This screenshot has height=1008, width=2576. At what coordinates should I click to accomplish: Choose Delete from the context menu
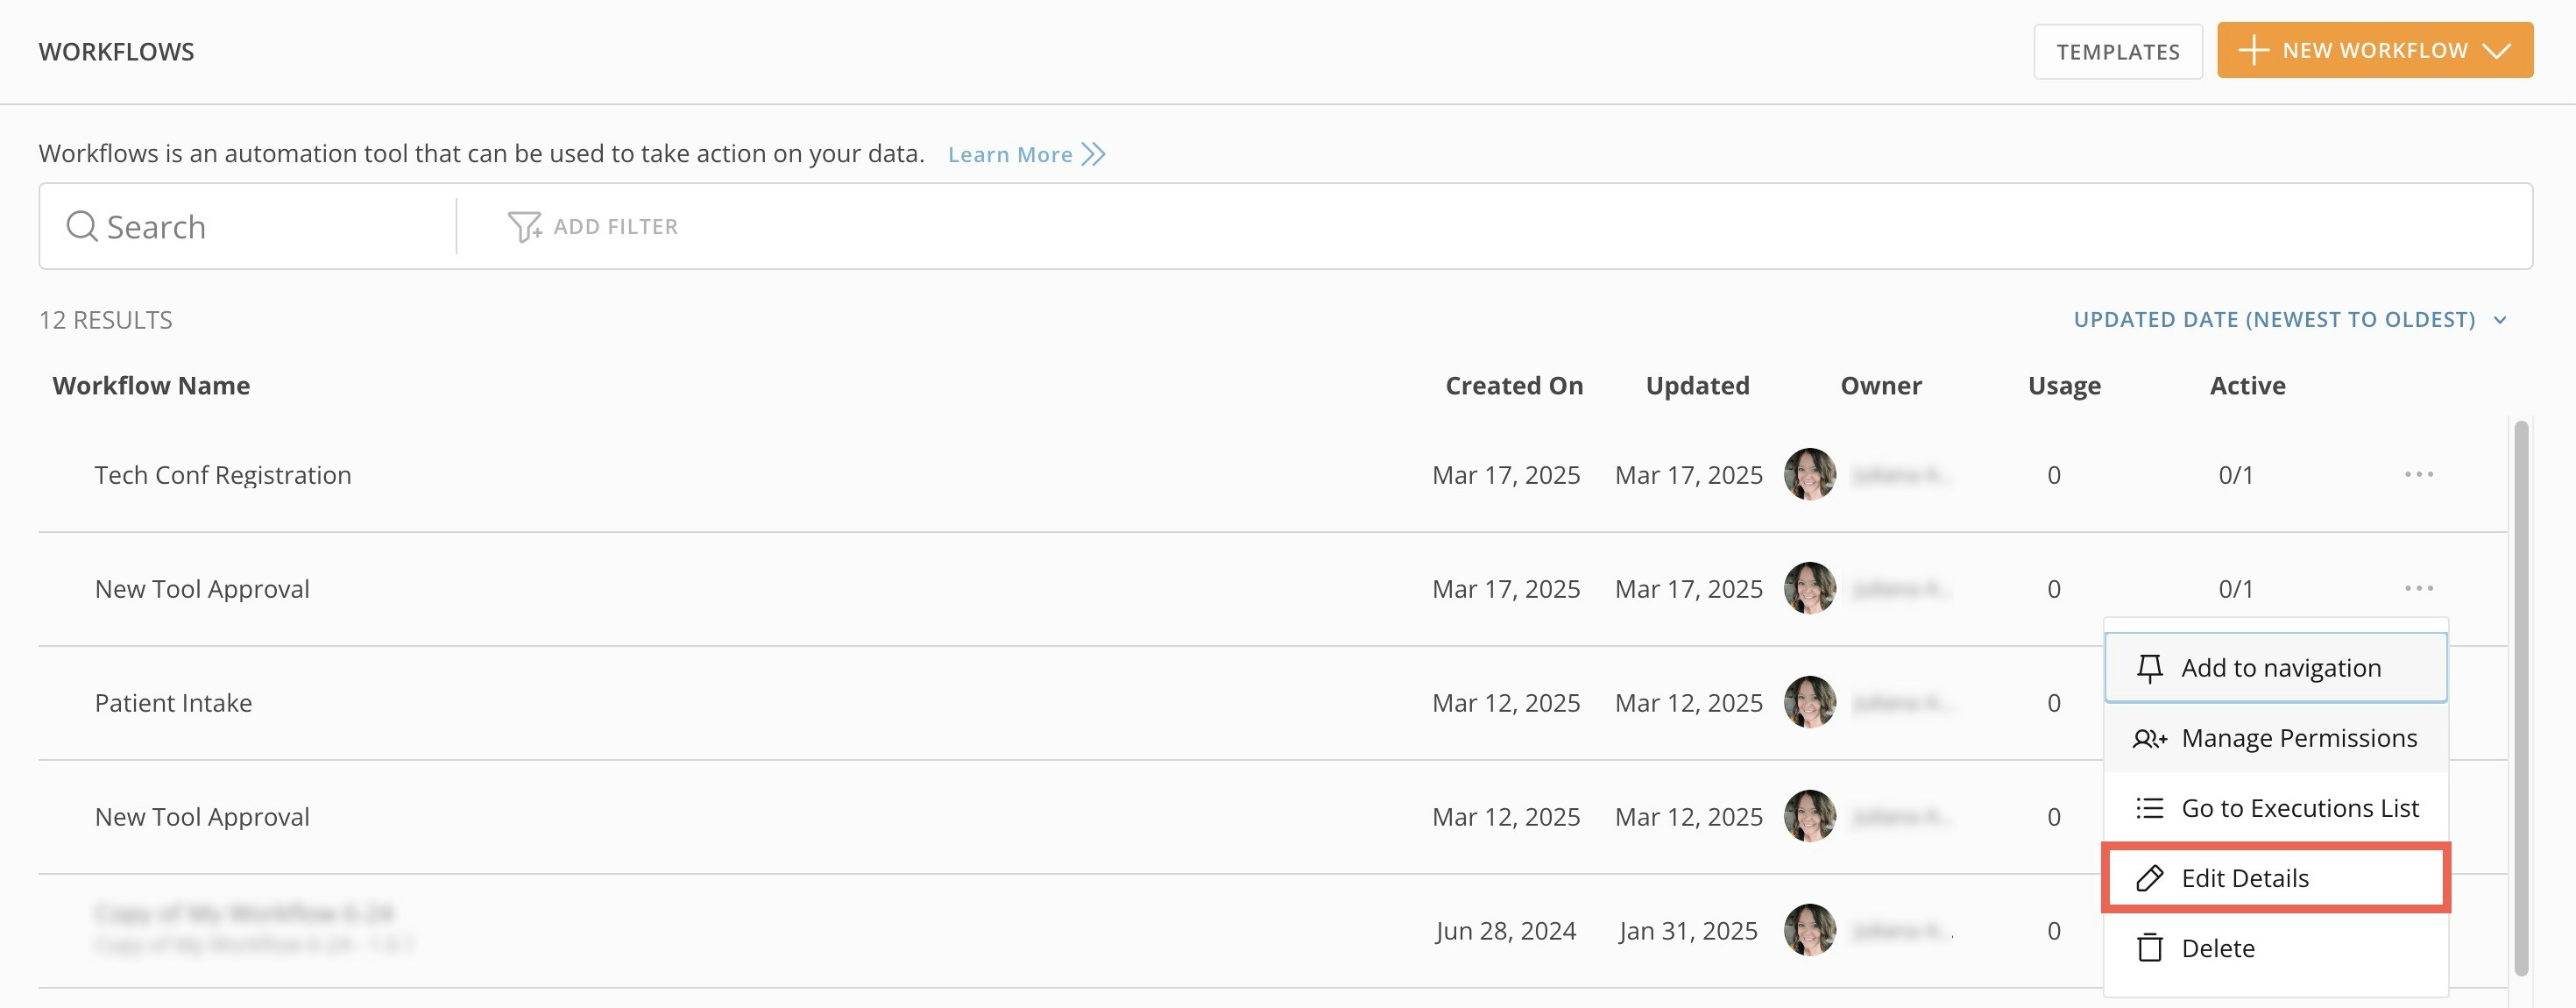[2217, 948]
